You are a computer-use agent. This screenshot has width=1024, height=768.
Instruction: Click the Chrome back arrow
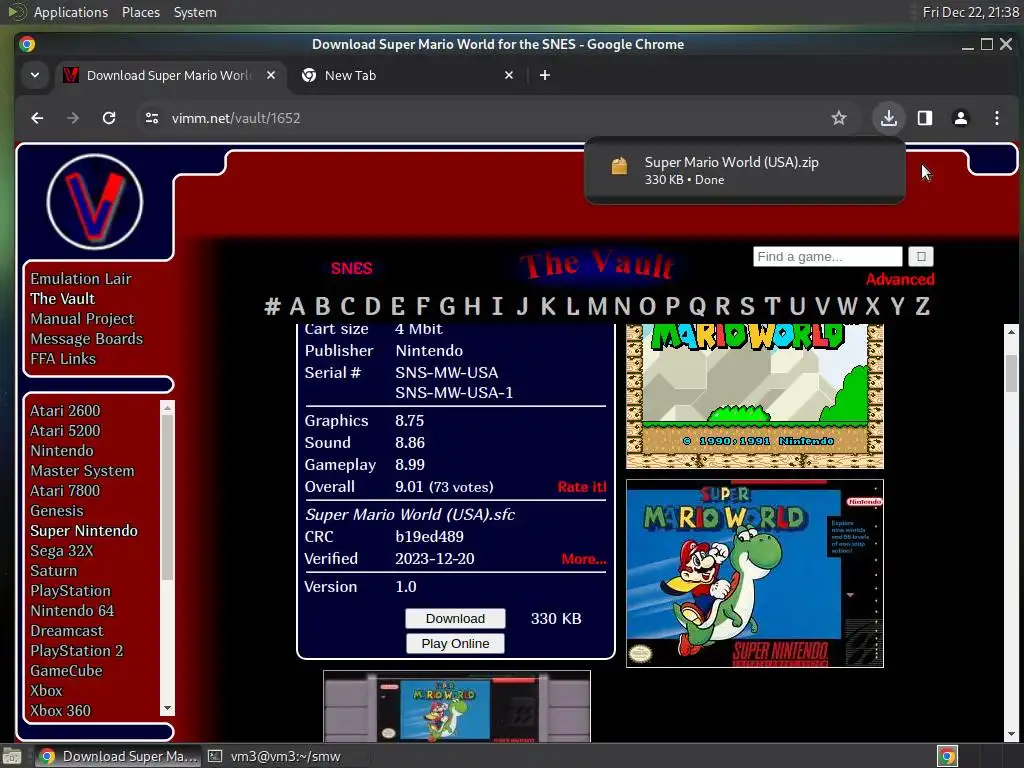(x=37, y=118)
